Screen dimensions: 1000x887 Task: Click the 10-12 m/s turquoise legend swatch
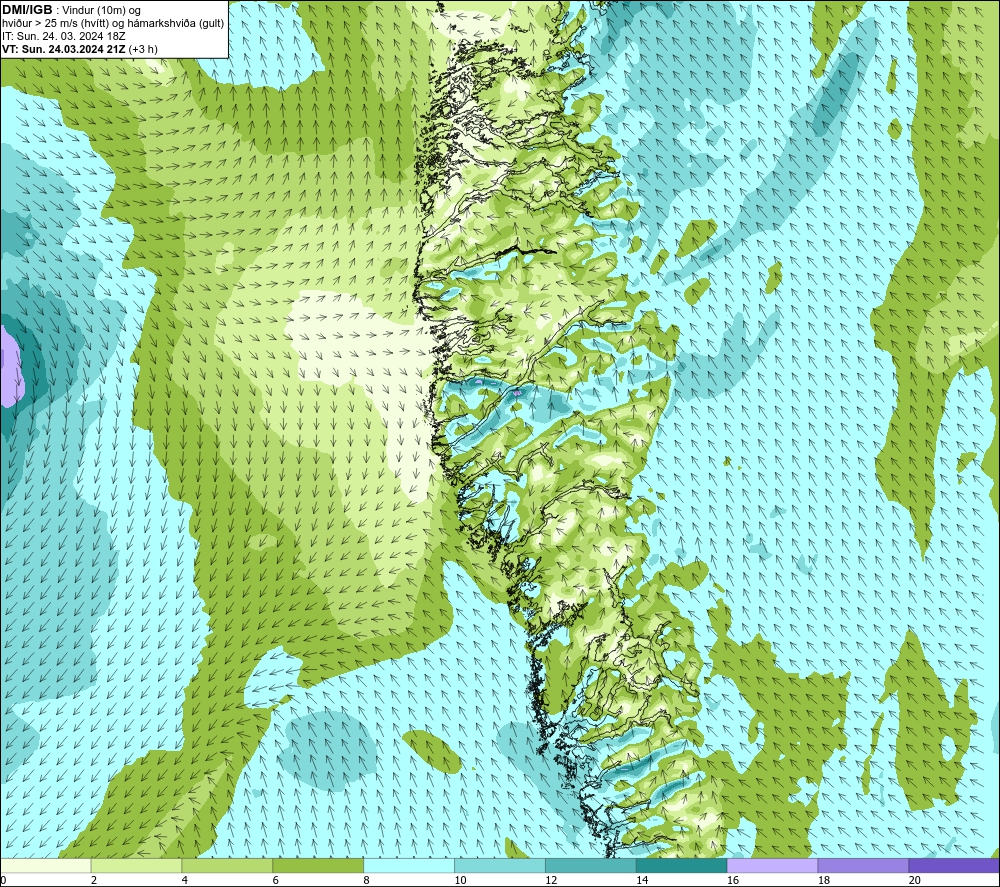click(x=499, y=865)
